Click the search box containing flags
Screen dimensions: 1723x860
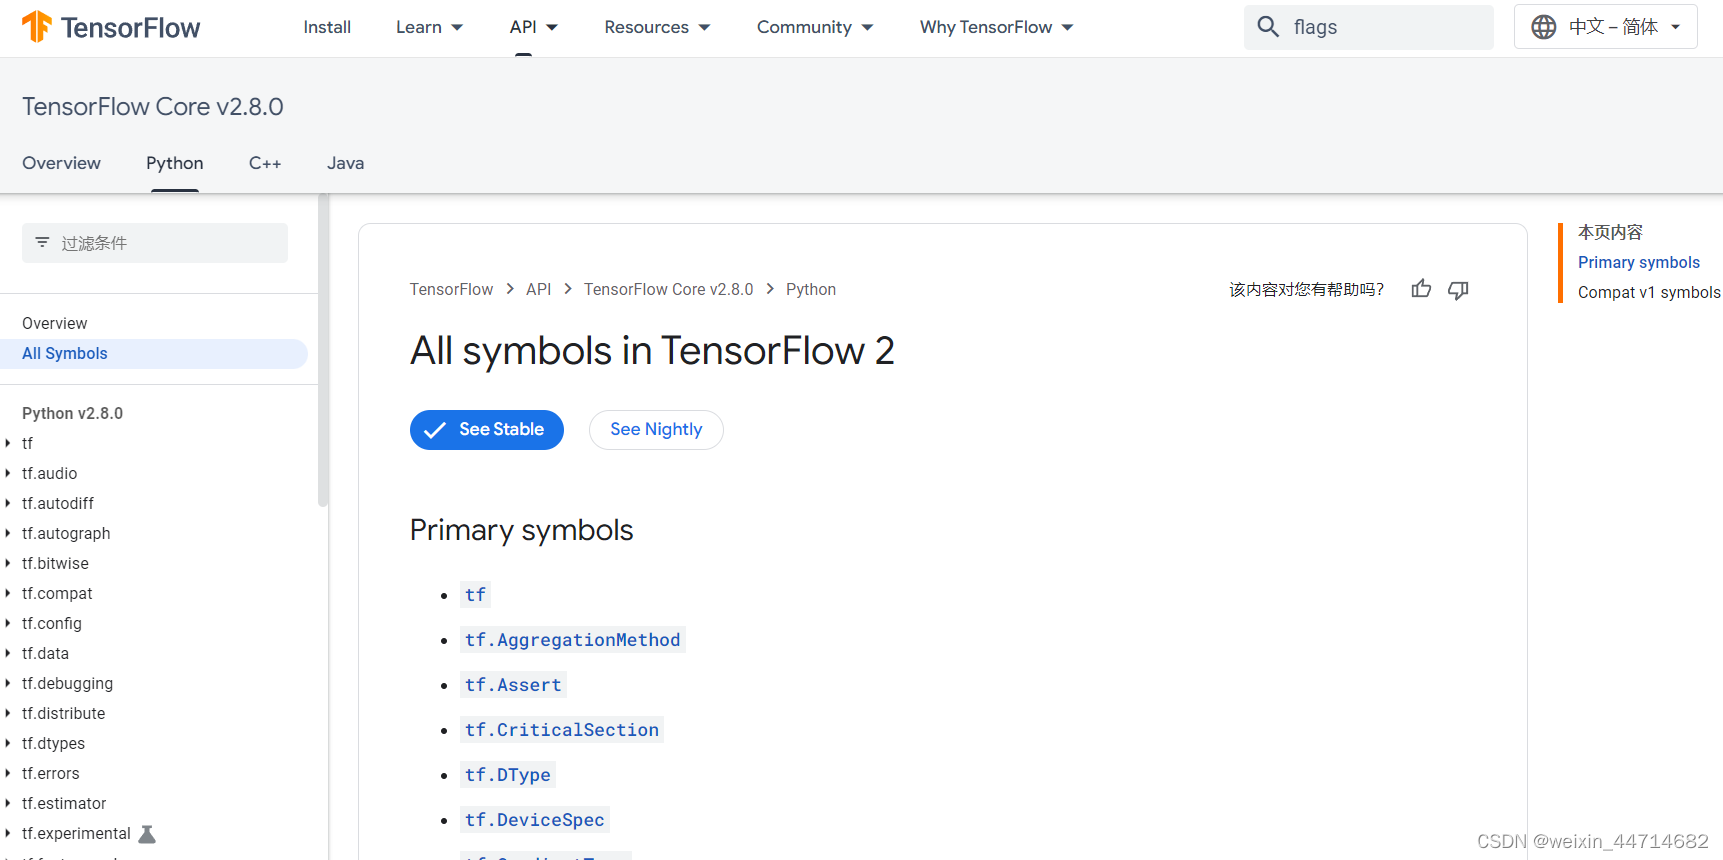pyautogui.click(x=1369, y=27)
